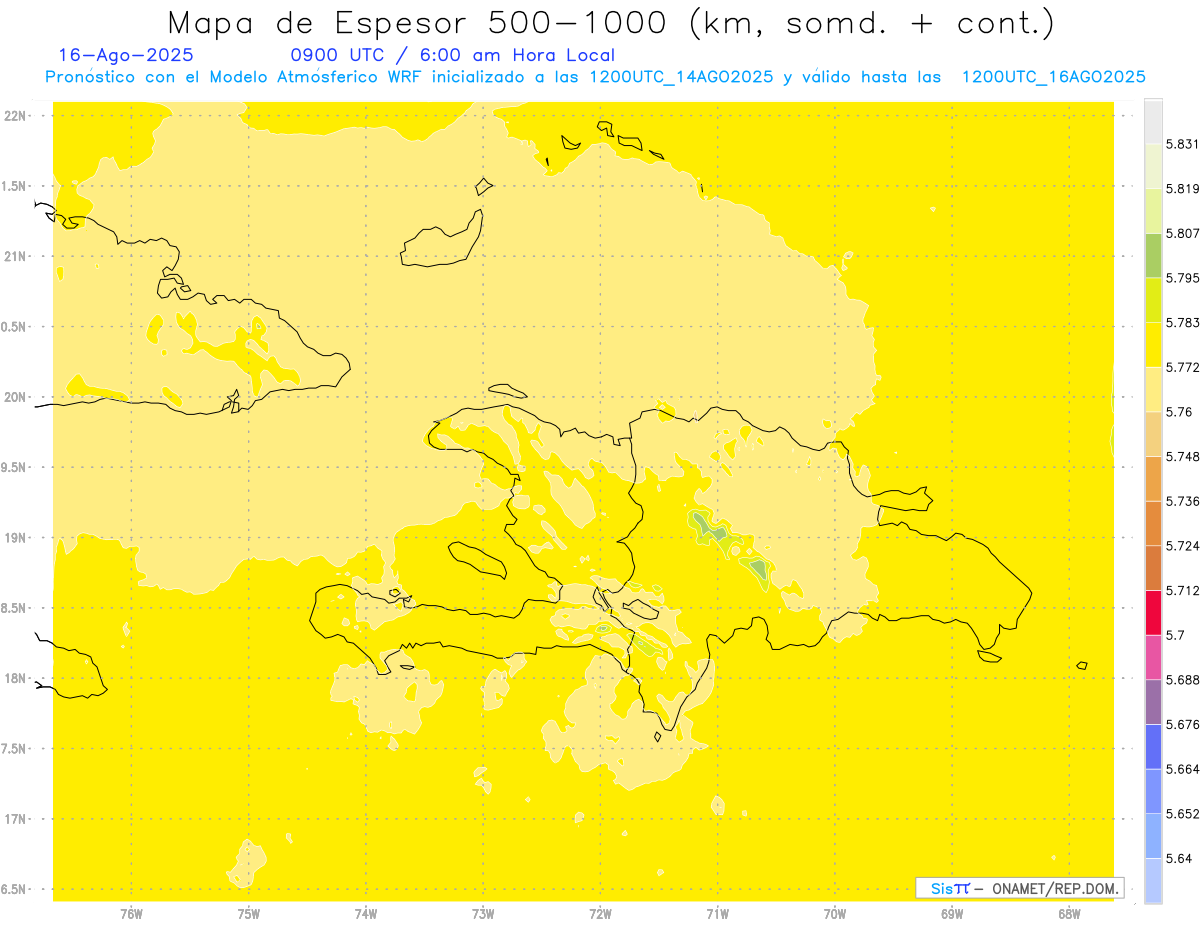Viewport: 1200px width, 927px height.
Task: Click the 72W longitude label
Action: click(600, 913)
